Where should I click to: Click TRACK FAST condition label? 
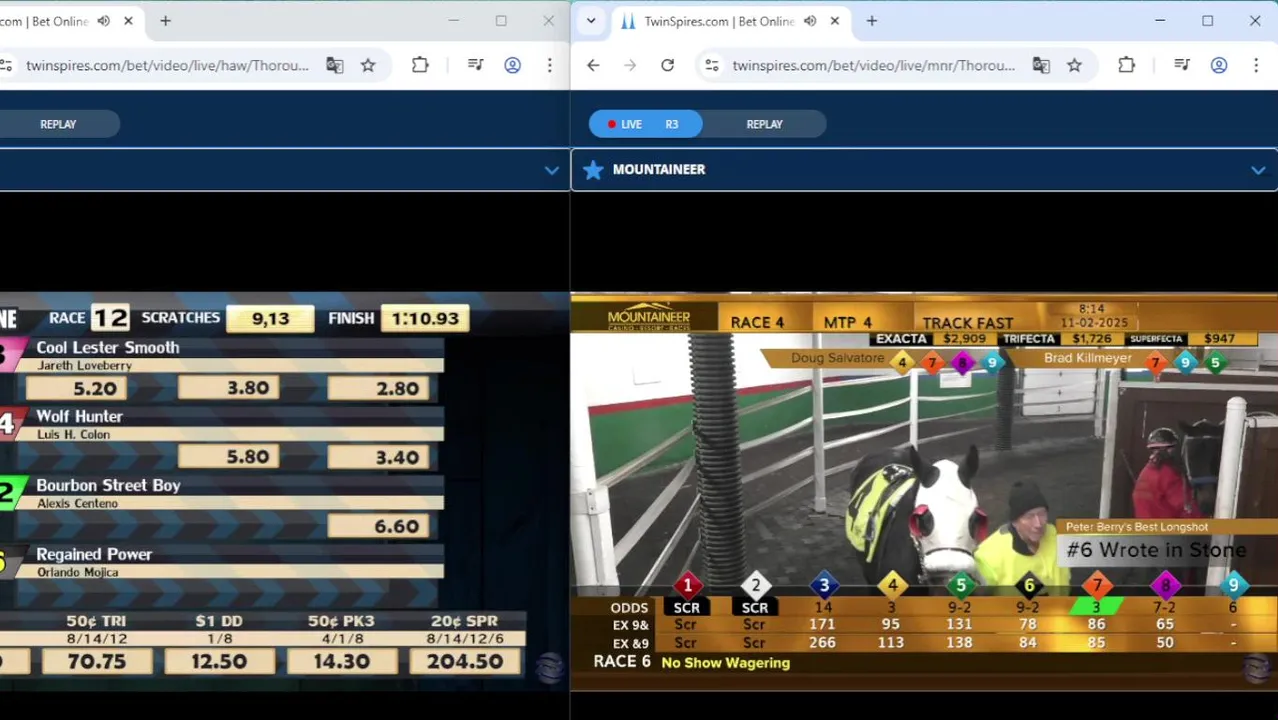967,323
